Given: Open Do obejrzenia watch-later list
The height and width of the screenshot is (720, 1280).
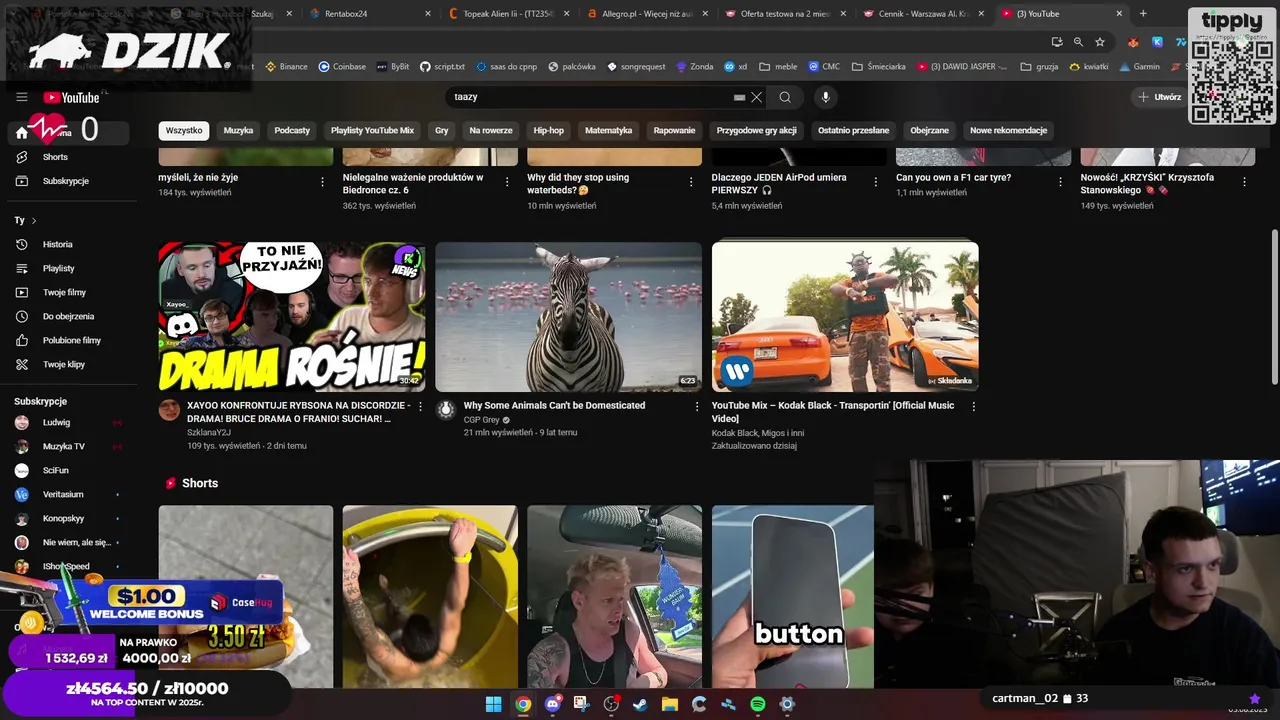Looking at the screenshot, I should (x=68, y=316).
